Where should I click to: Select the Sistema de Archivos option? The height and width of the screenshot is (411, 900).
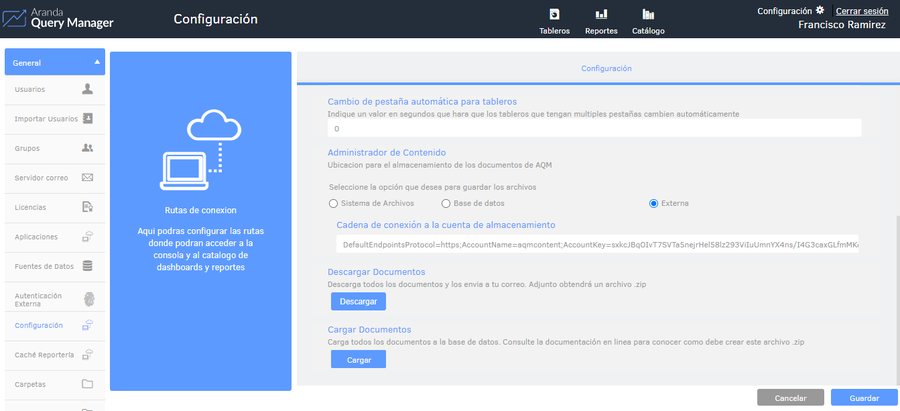334,204
